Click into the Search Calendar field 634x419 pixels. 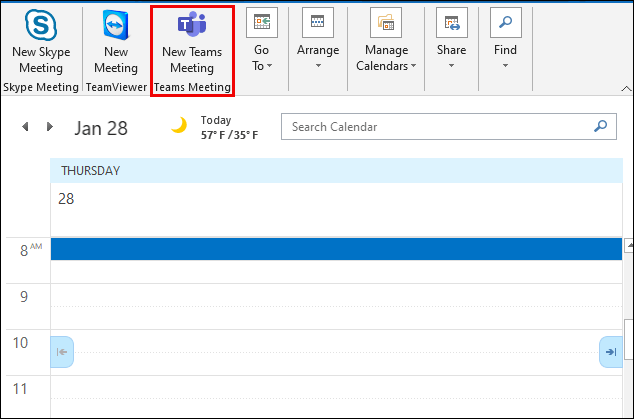point(449,127)
